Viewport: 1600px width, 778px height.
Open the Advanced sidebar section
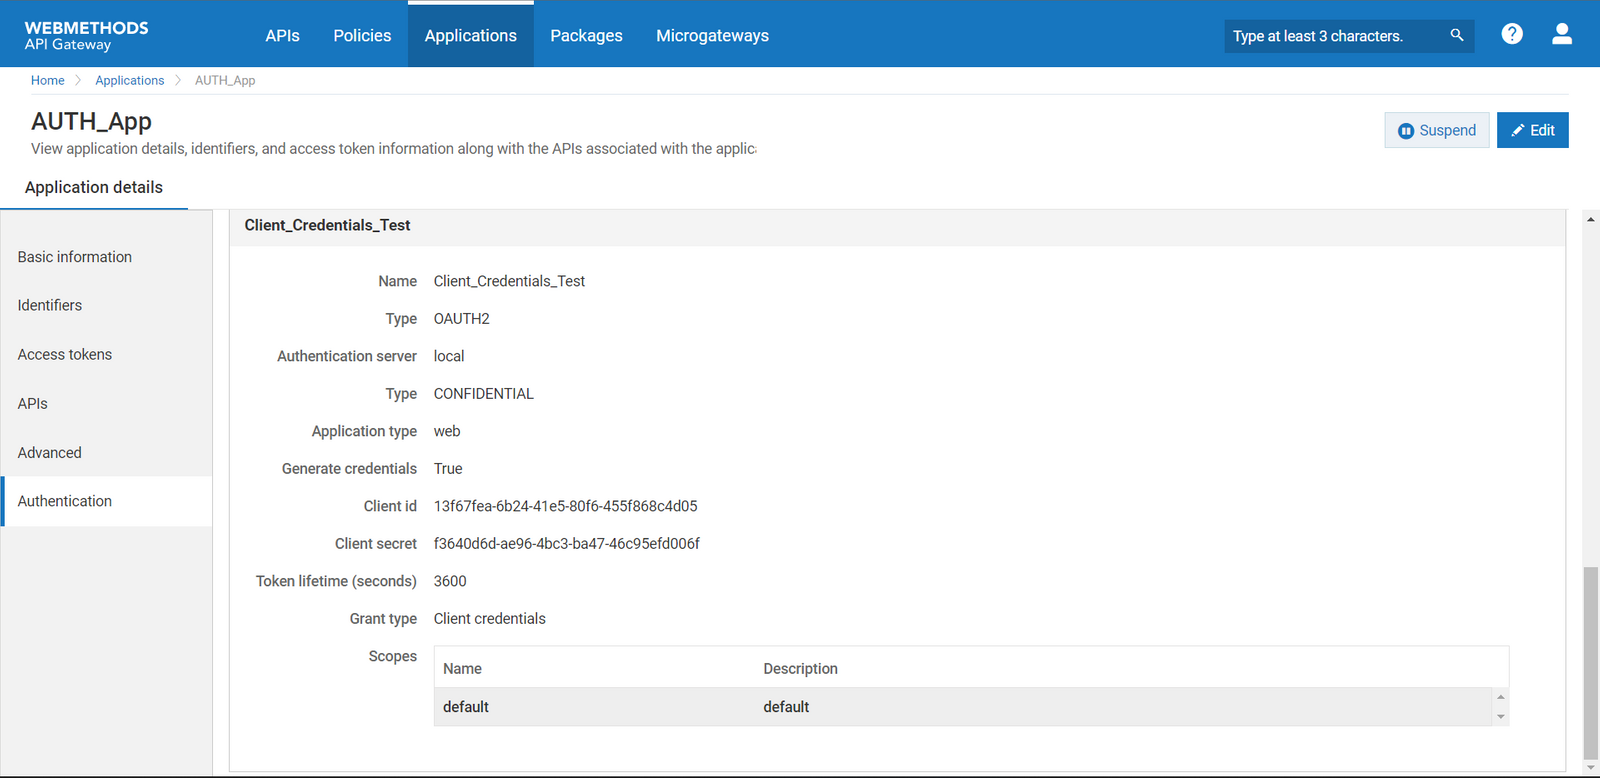(50, 452)
